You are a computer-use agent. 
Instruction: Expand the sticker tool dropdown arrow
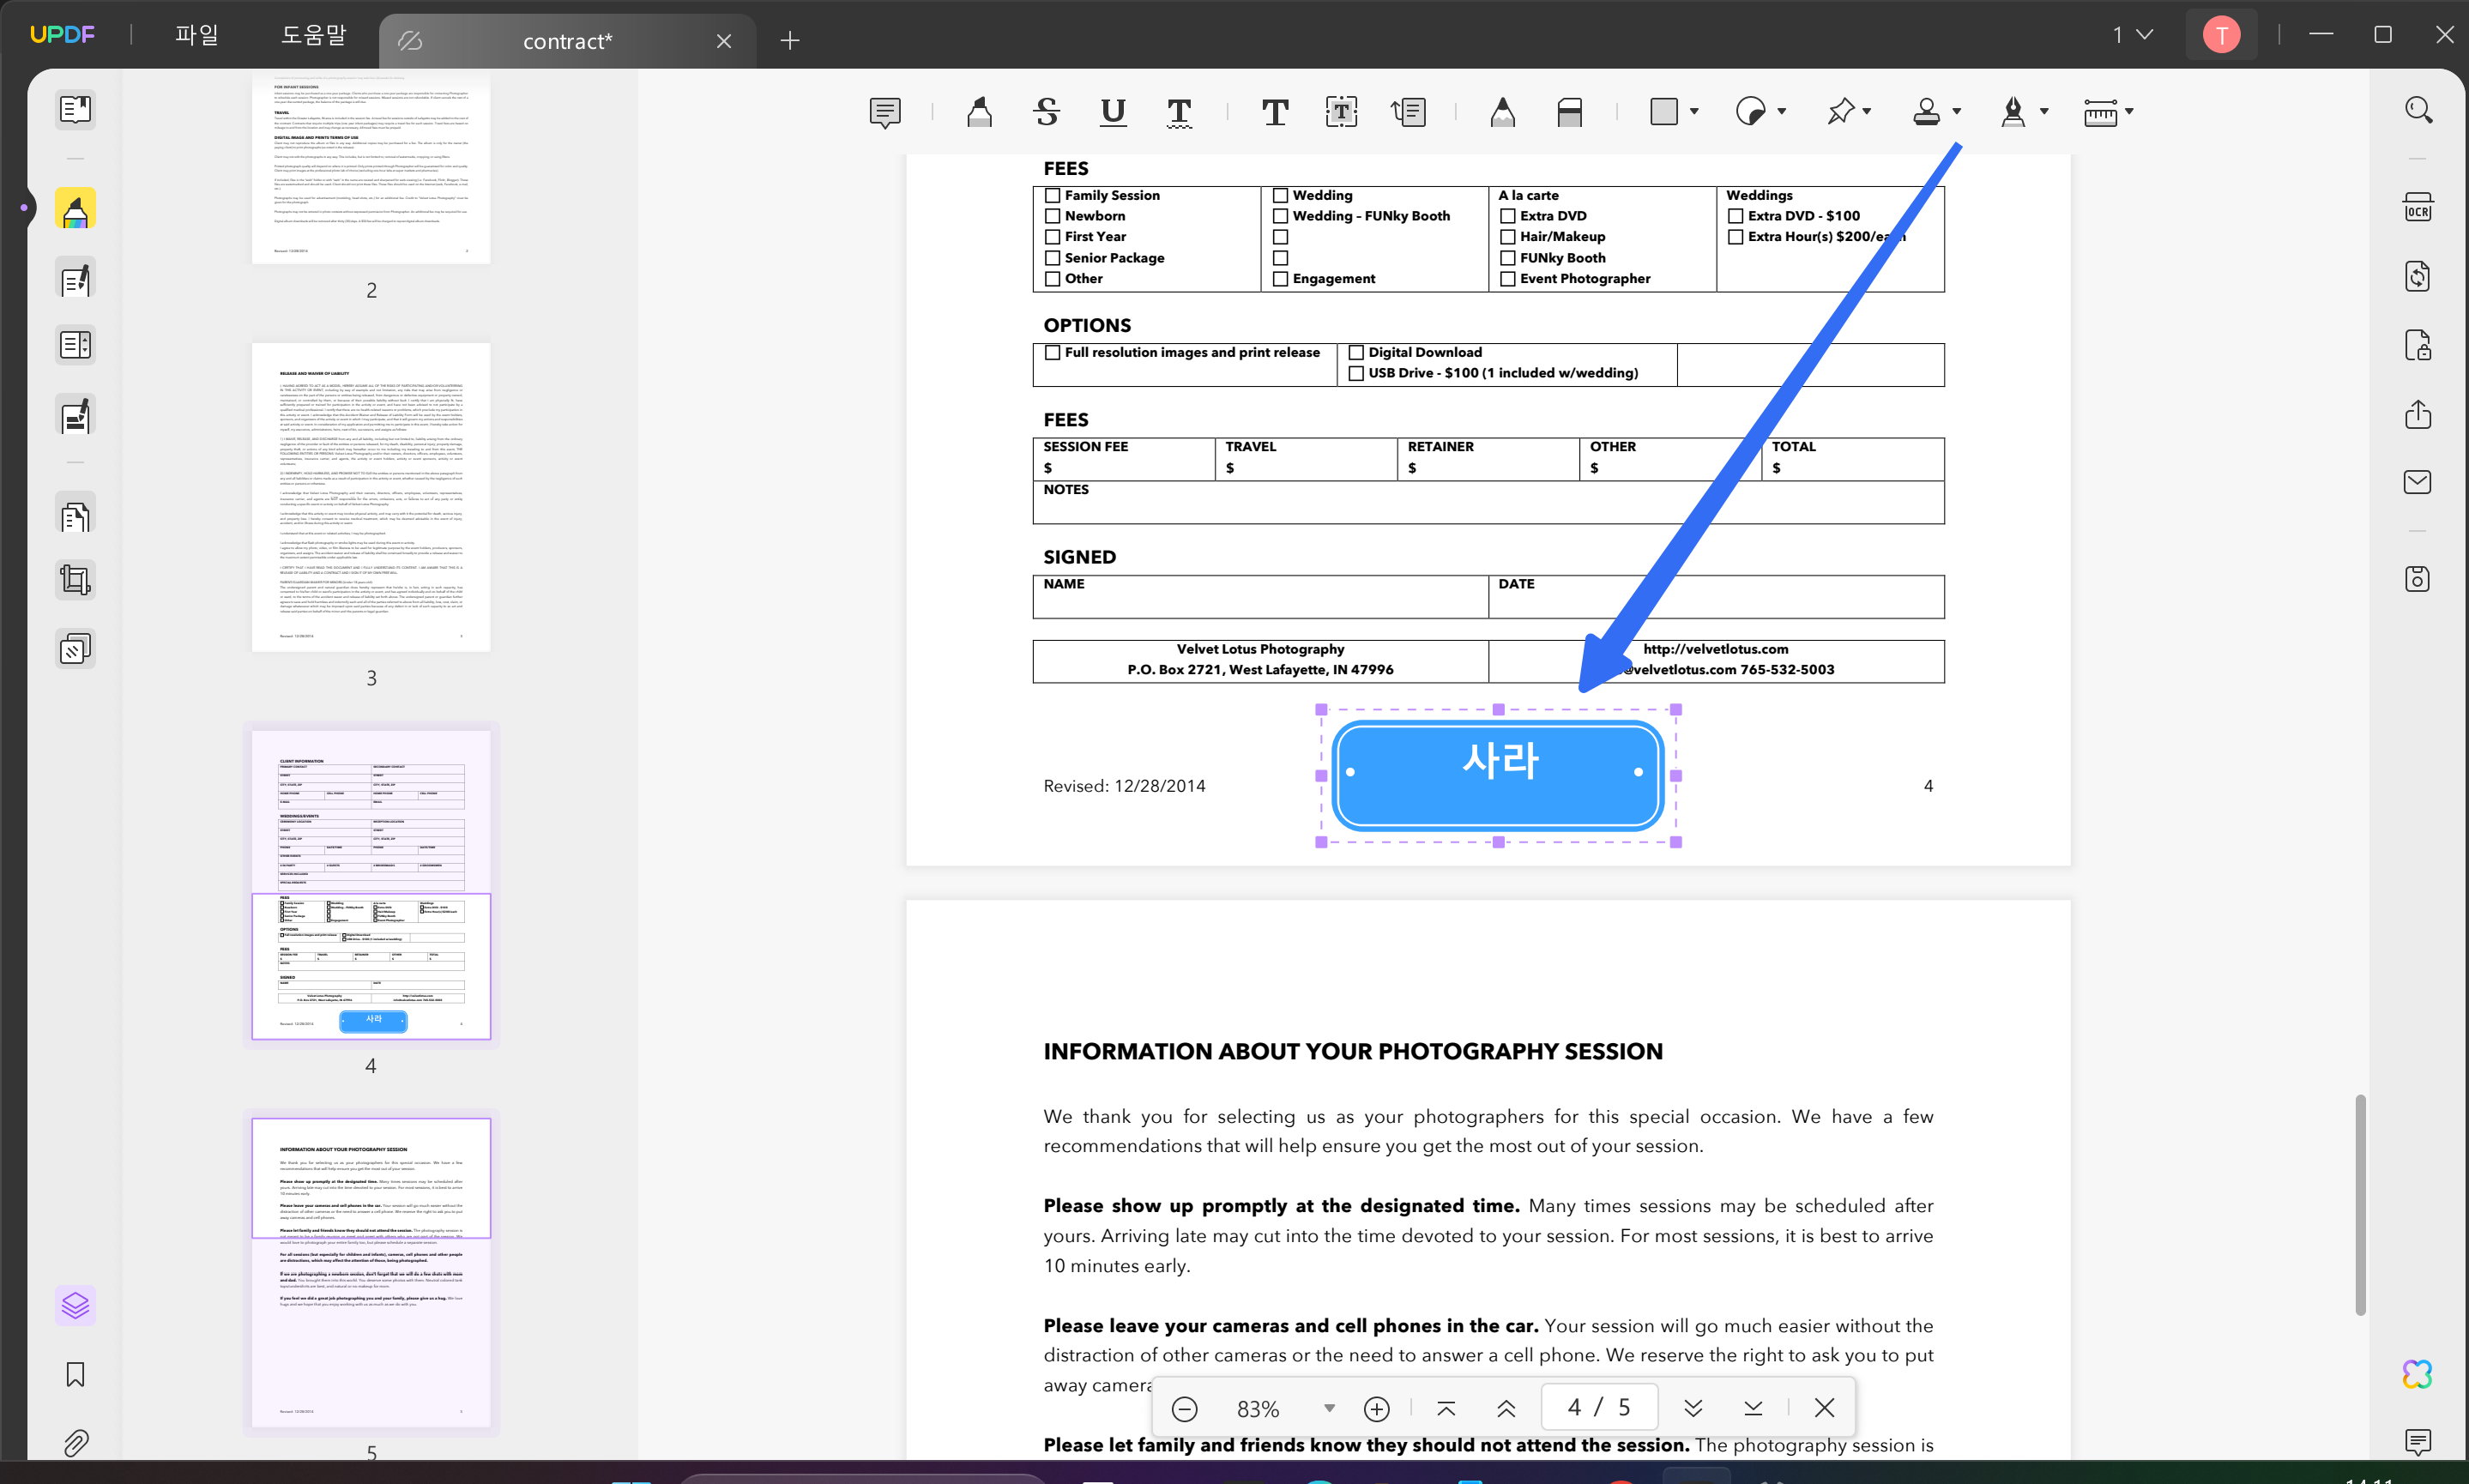point(1782,112)
